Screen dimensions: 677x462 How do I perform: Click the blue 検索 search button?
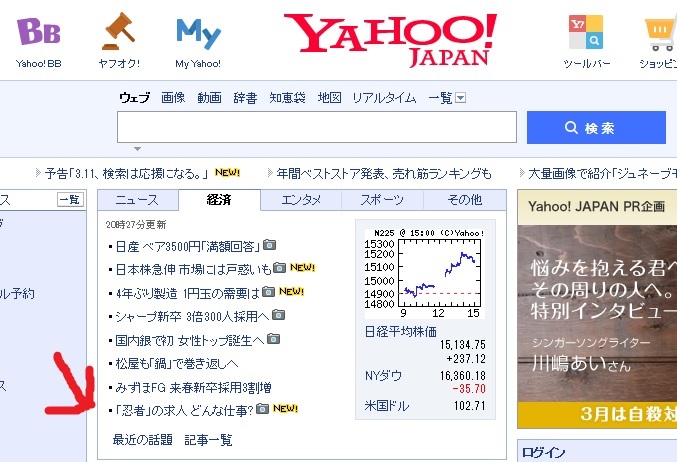(x=596, y=127)
